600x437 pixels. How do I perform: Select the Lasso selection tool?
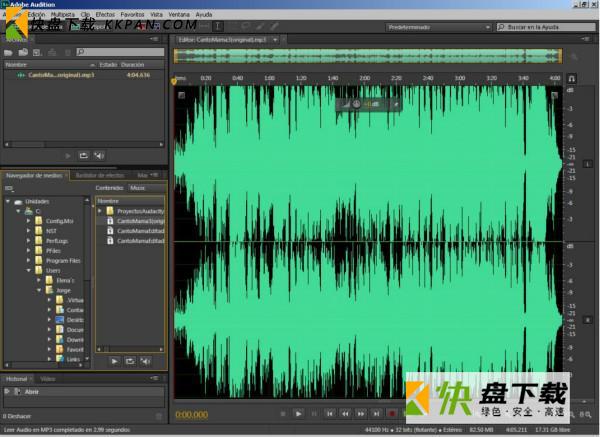(x=246, y=26)
